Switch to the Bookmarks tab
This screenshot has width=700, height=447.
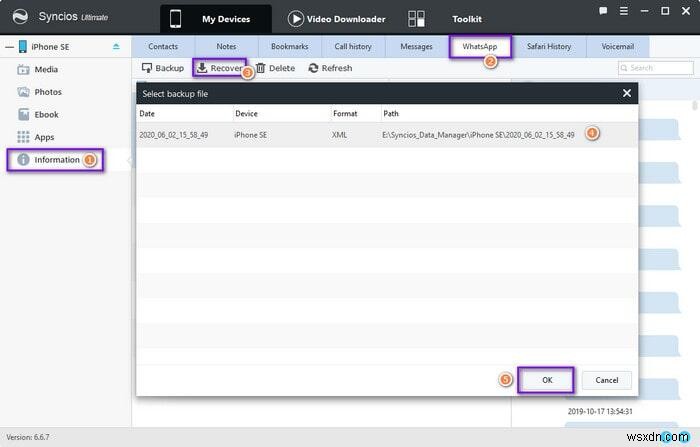[290, 46]
